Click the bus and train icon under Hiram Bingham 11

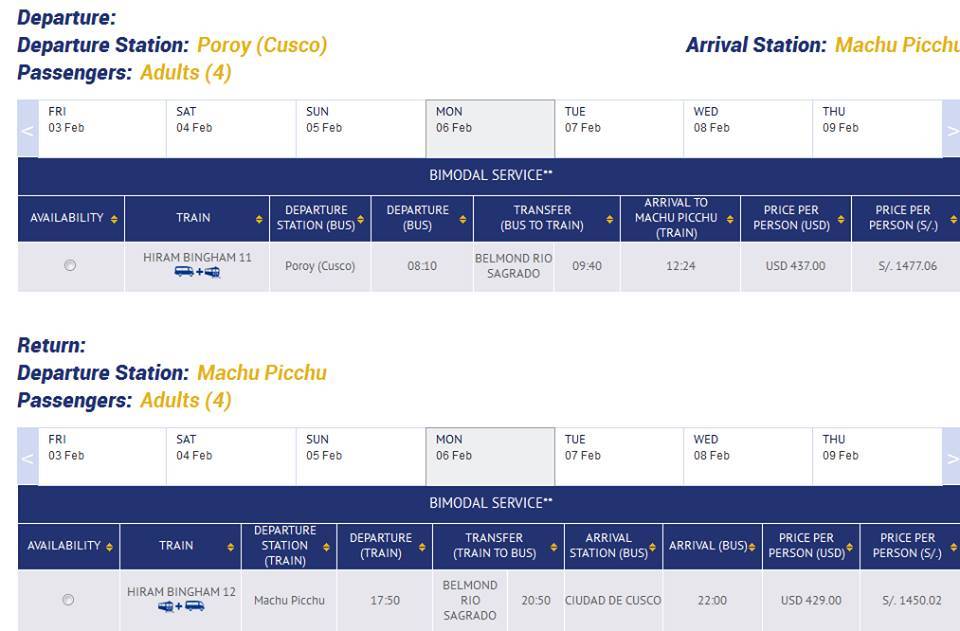point(197,272)
